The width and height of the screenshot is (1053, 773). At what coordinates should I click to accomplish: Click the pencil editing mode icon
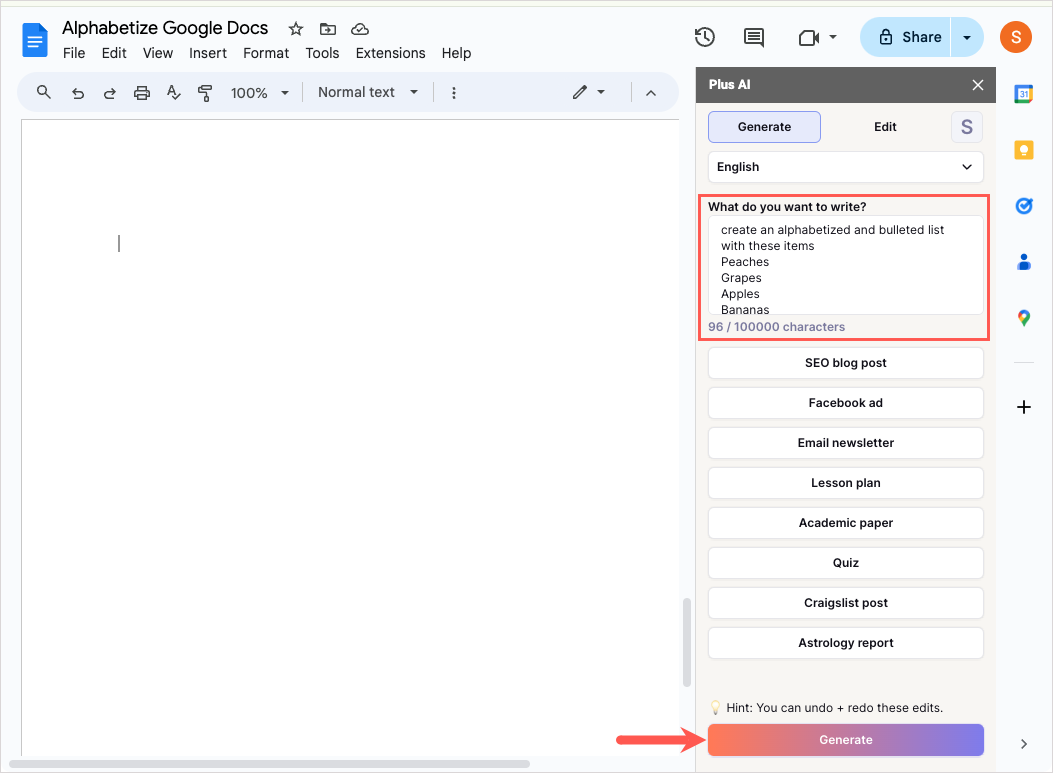click(x=580, y=92)
